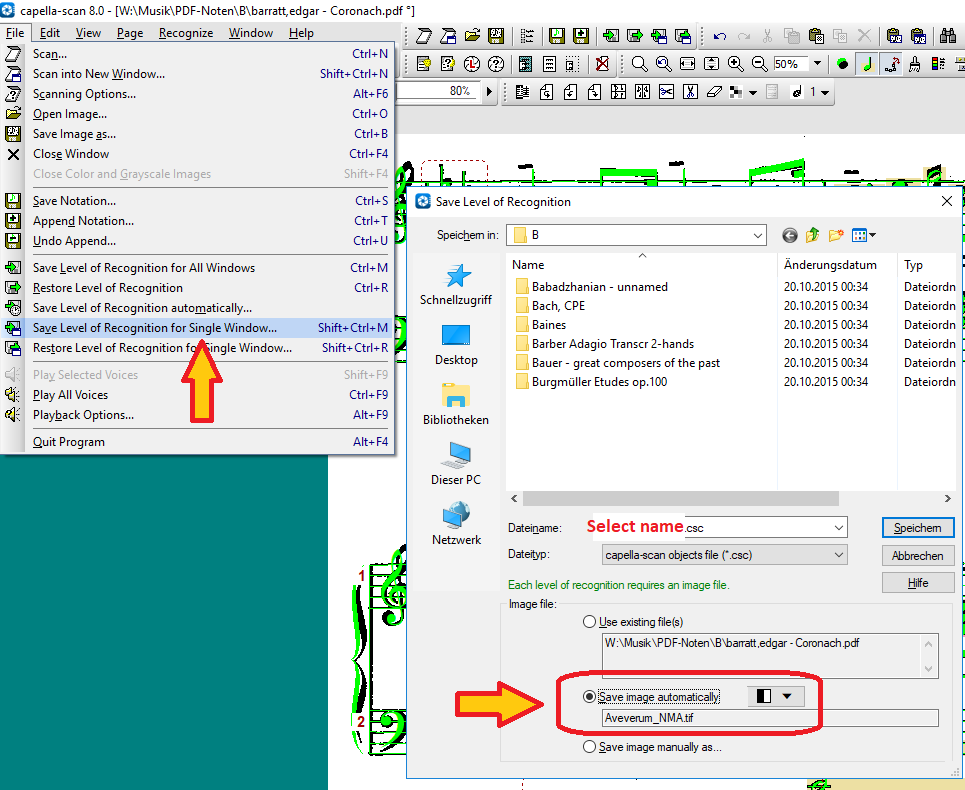Click the horizontal scrollbar in the file list

681,498
